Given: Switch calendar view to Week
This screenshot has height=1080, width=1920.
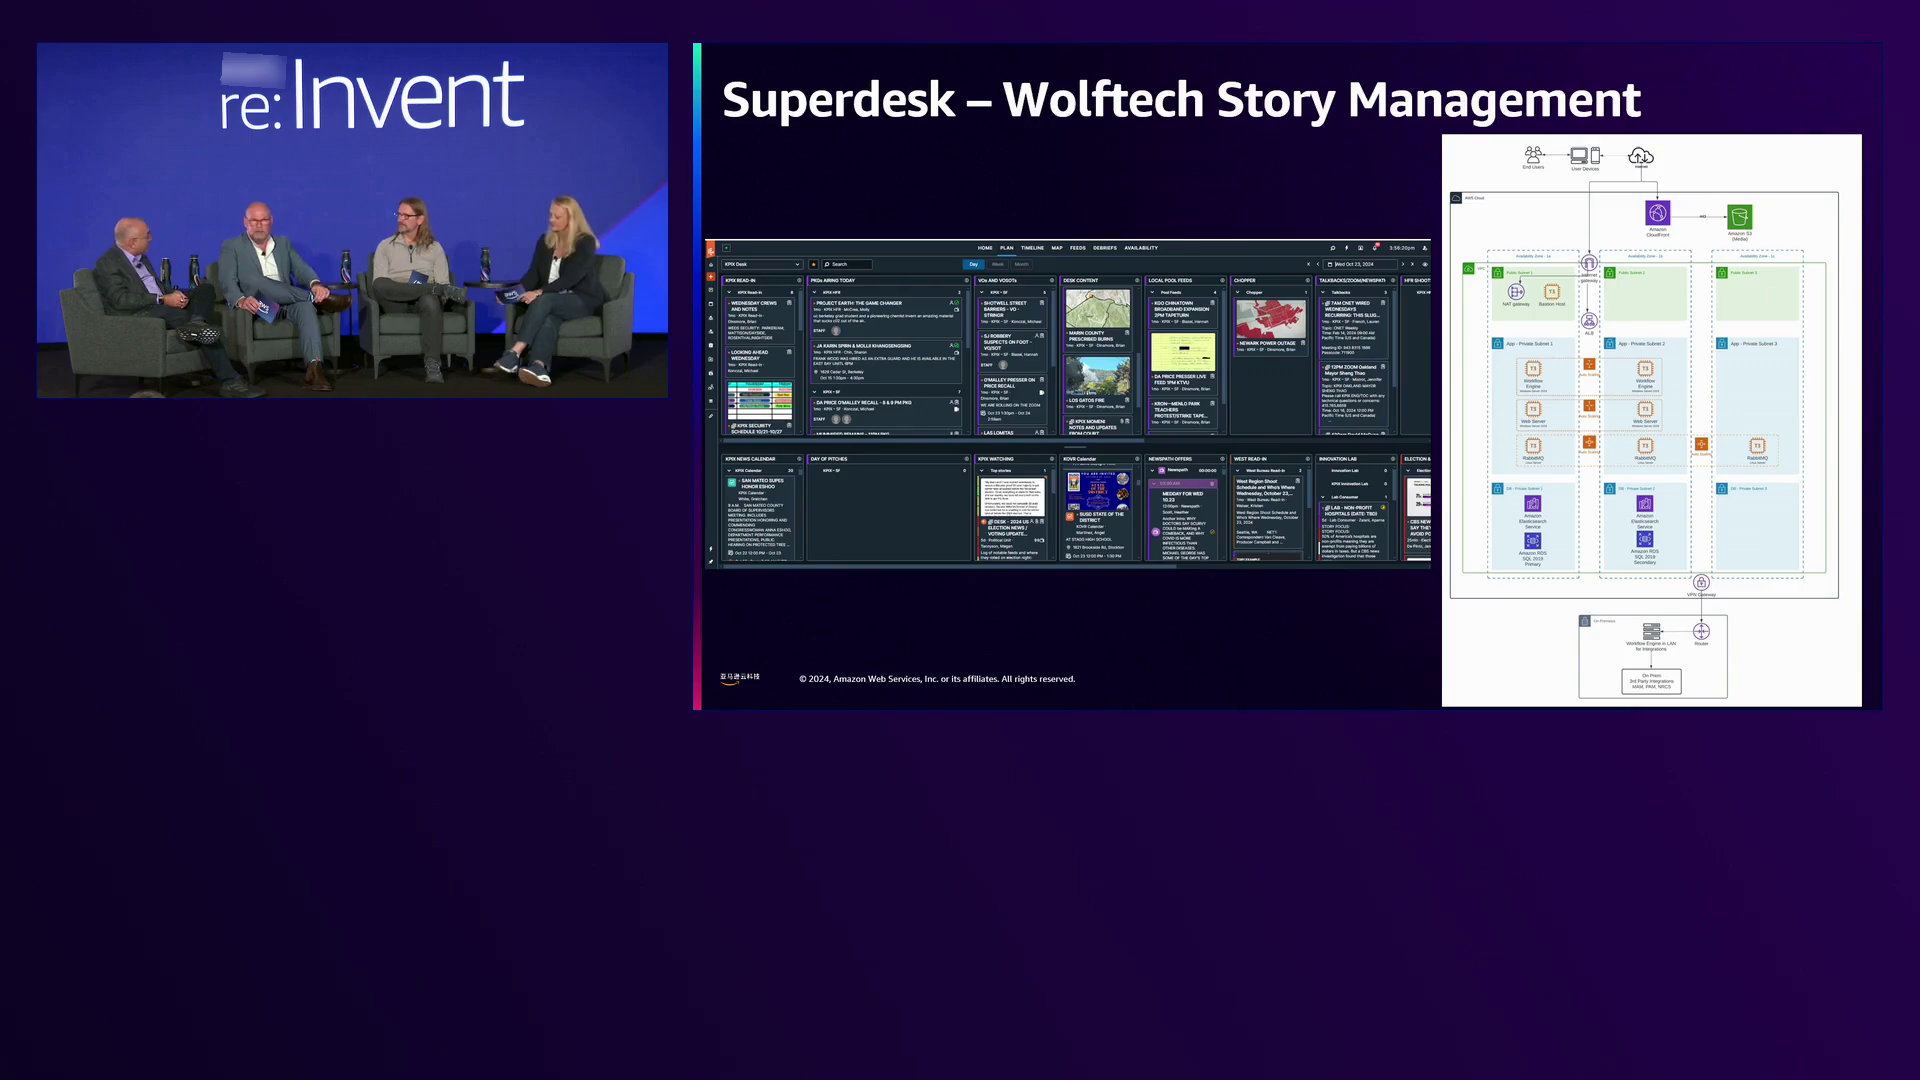Looking at the screenshot, I should point(997,265).
